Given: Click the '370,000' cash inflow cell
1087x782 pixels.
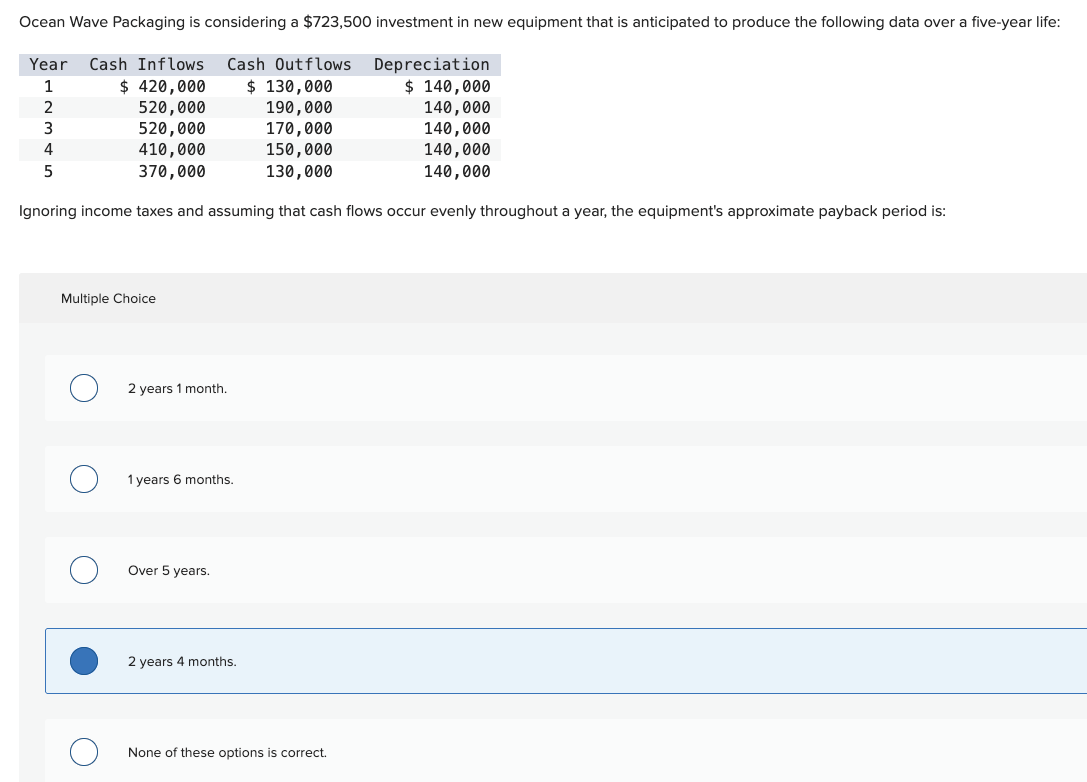Looking at the screenshot, I should click(172, 171).
